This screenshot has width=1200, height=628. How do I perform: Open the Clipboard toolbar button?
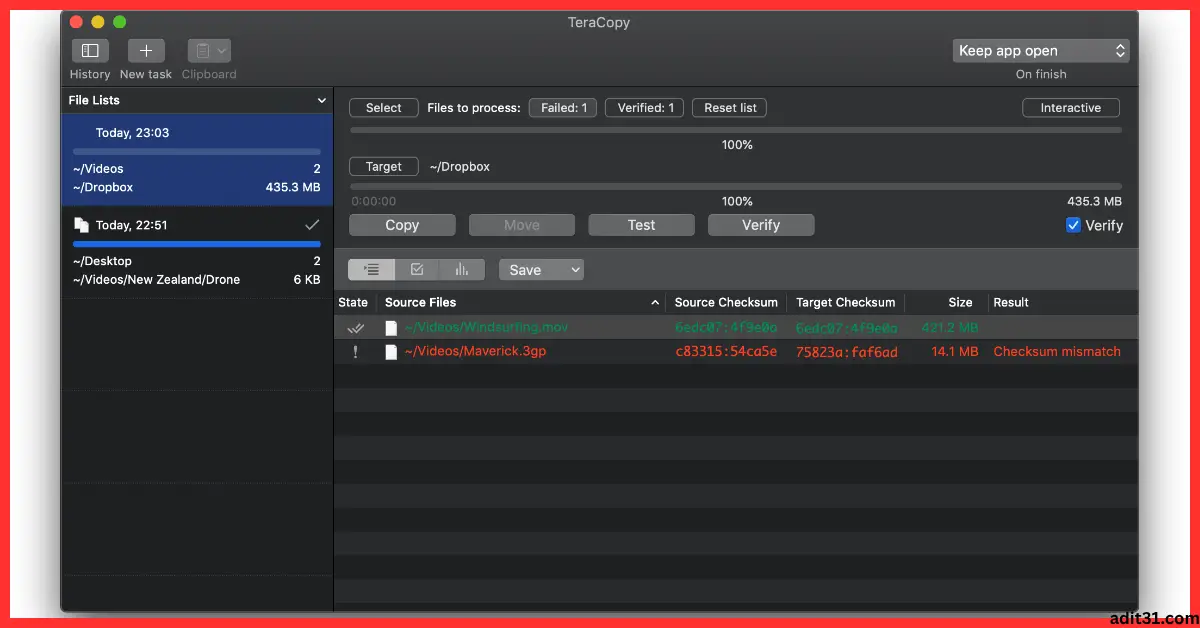[x=209, y=51]
